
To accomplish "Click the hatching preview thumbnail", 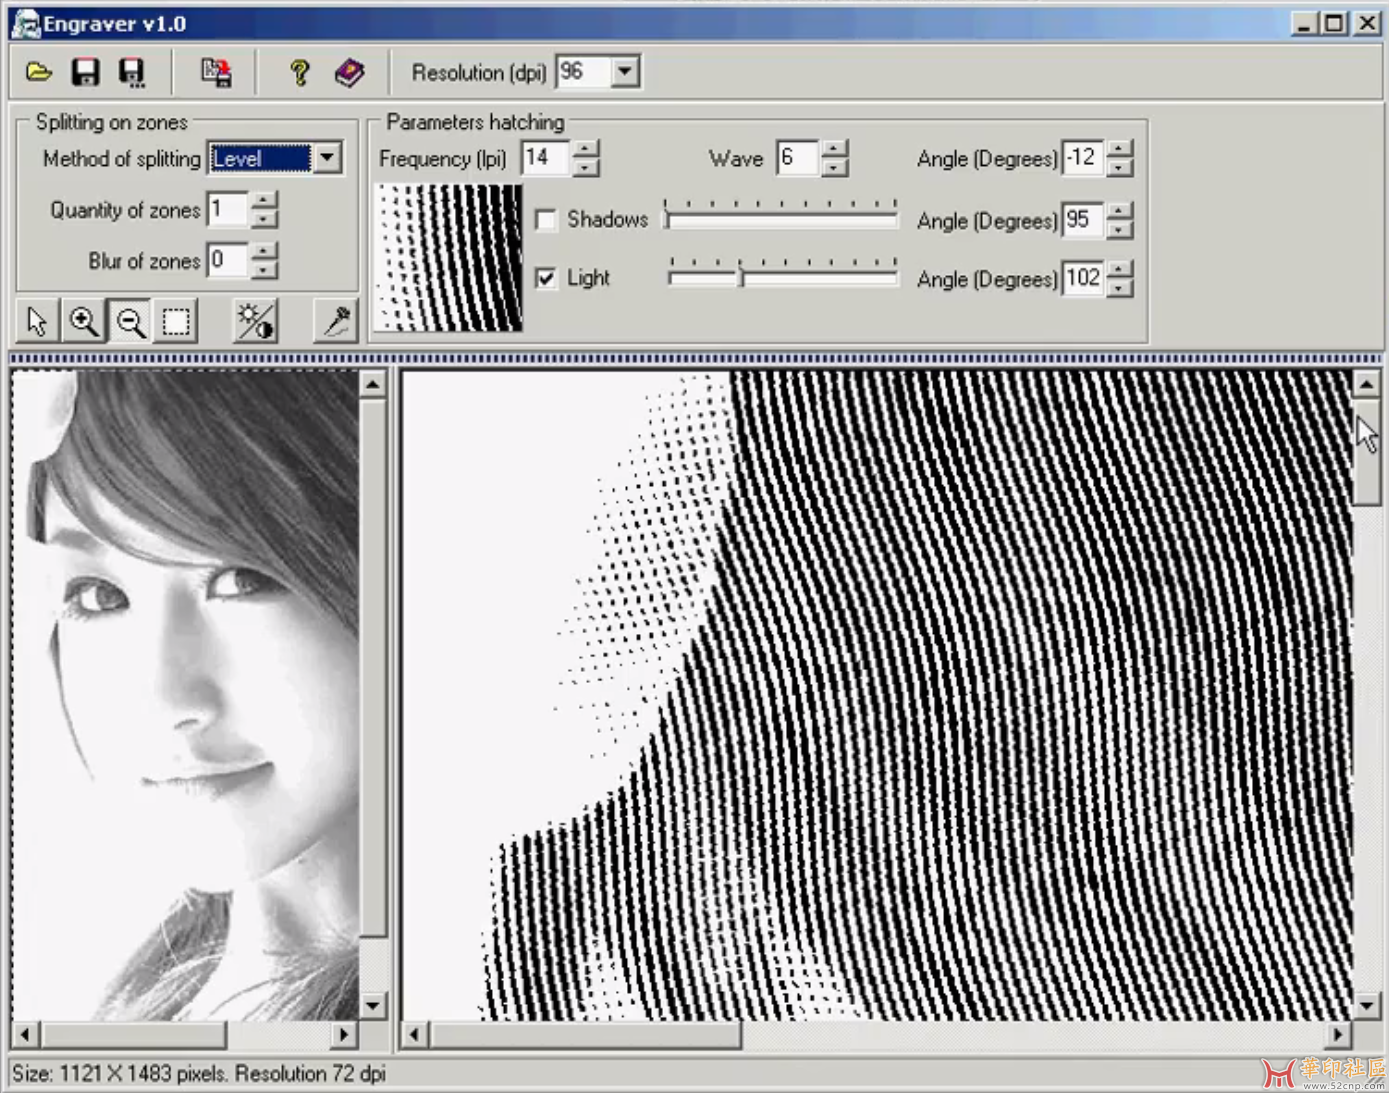I will pos(449,257).
